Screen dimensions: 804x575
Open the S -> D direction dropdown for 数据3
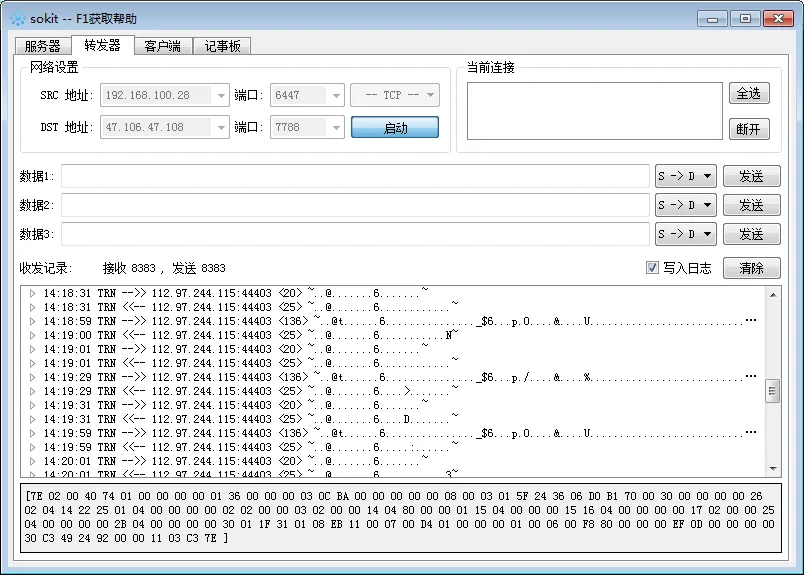[x=686, y=234]
